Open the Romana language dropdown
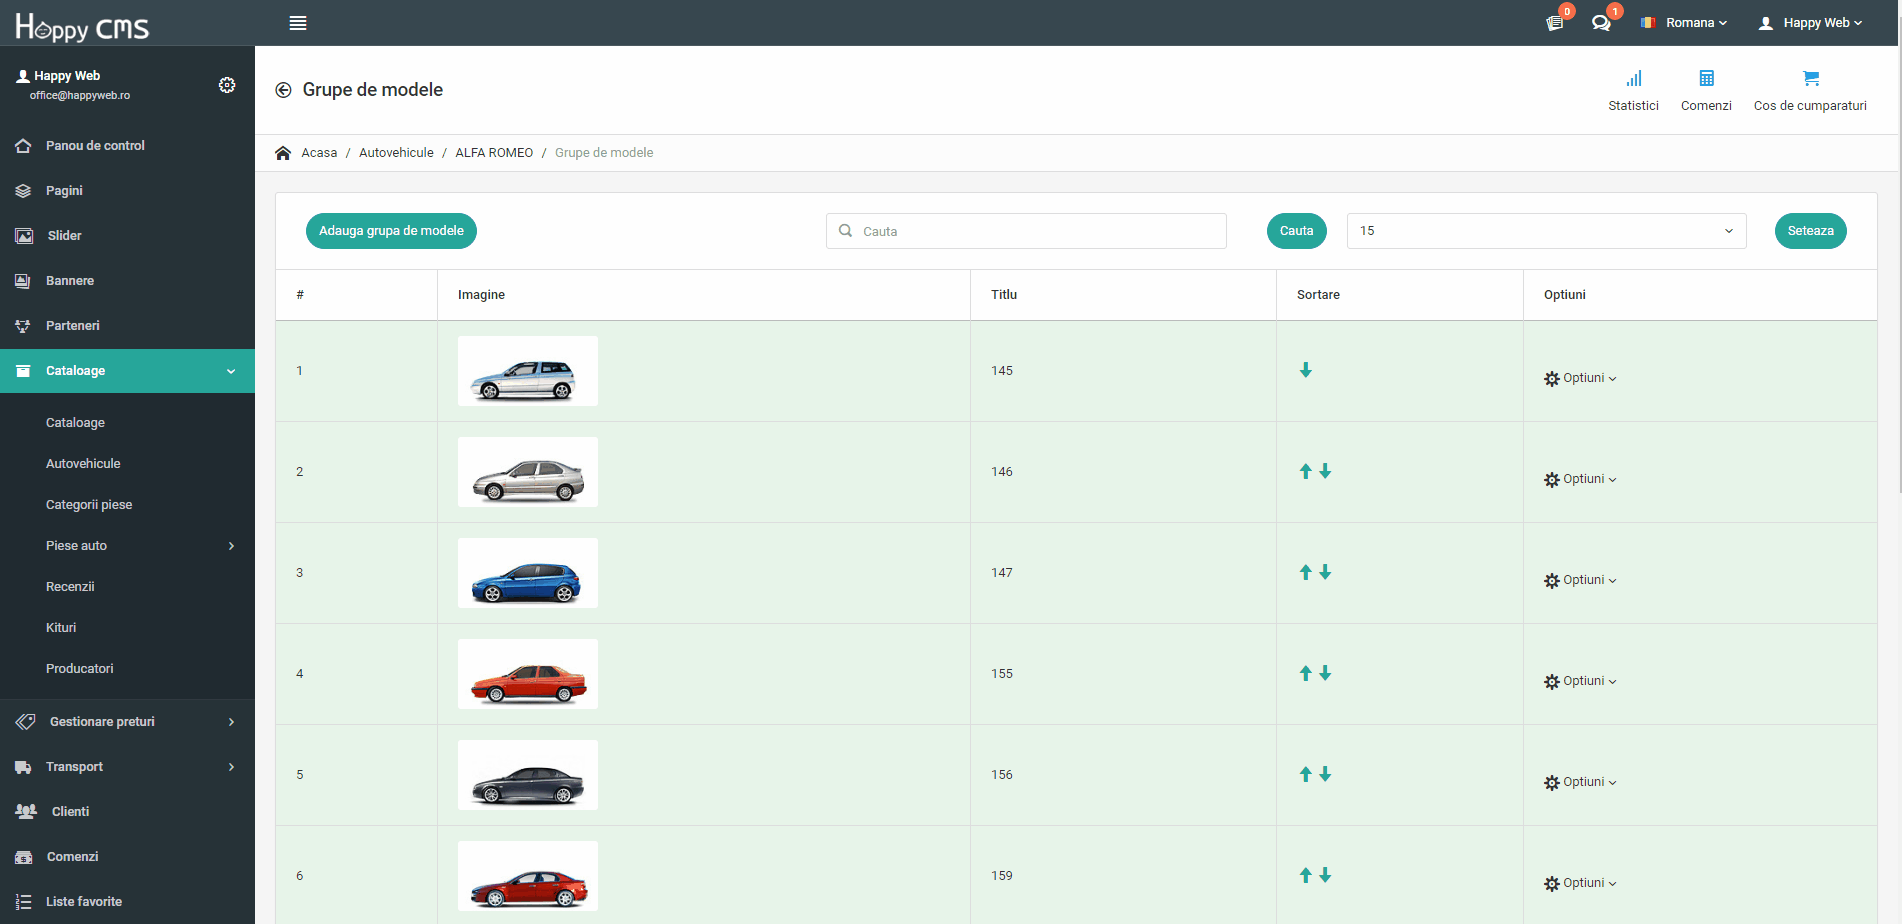The image size is (1902, 924). click(1684, 23)
